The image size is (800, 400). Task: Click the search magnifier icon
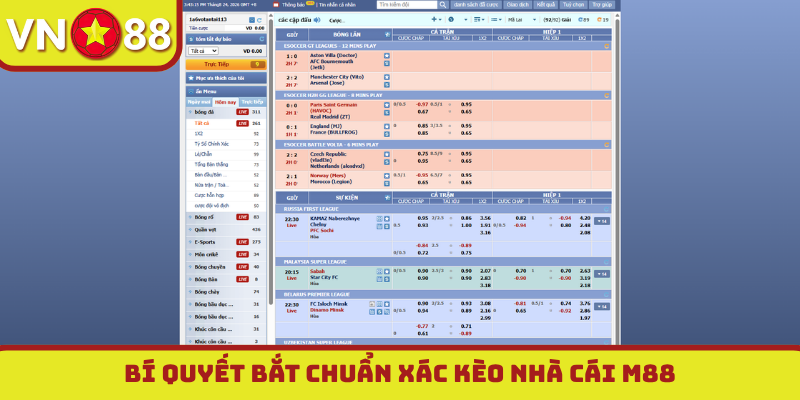(443, 5)
